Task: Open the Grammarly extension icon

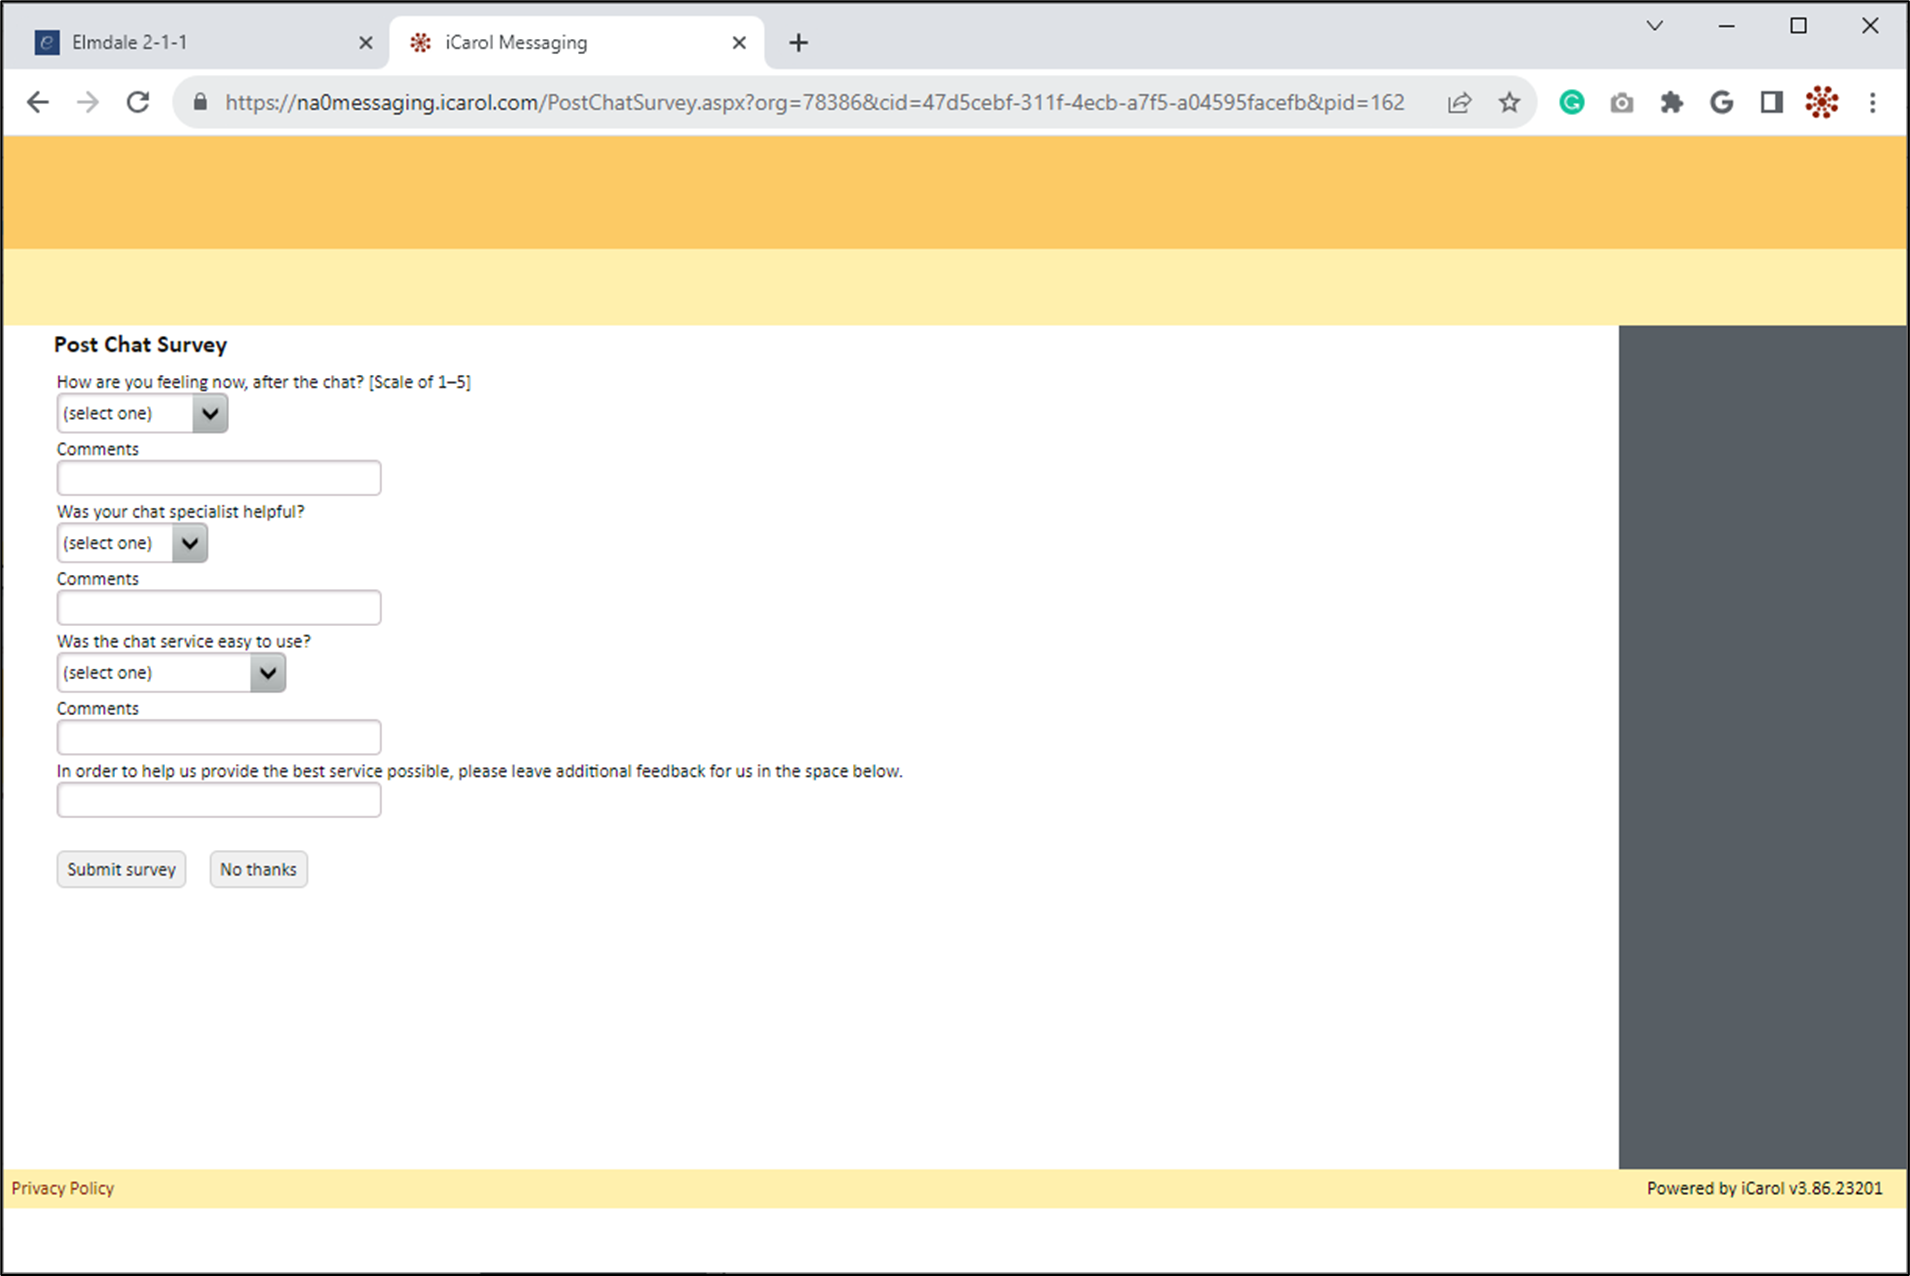Action: [1571, 102]
